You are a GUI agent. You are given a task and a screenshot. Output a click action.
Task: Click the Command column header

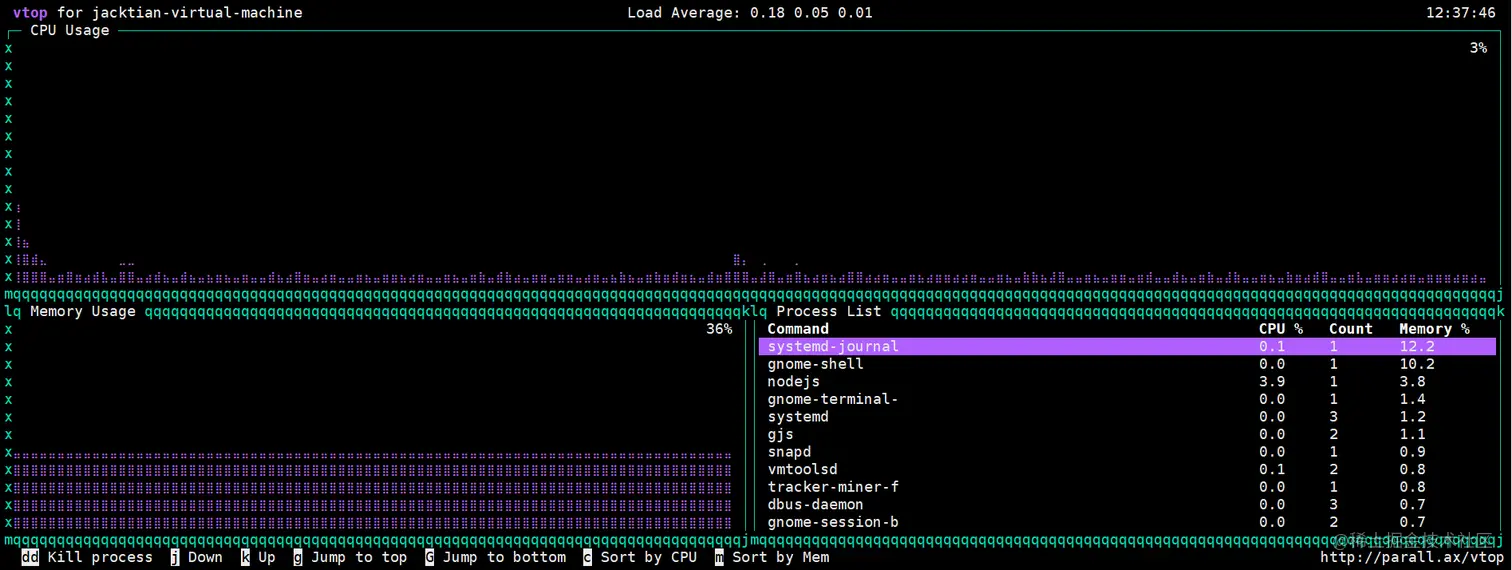click(798, 329)
